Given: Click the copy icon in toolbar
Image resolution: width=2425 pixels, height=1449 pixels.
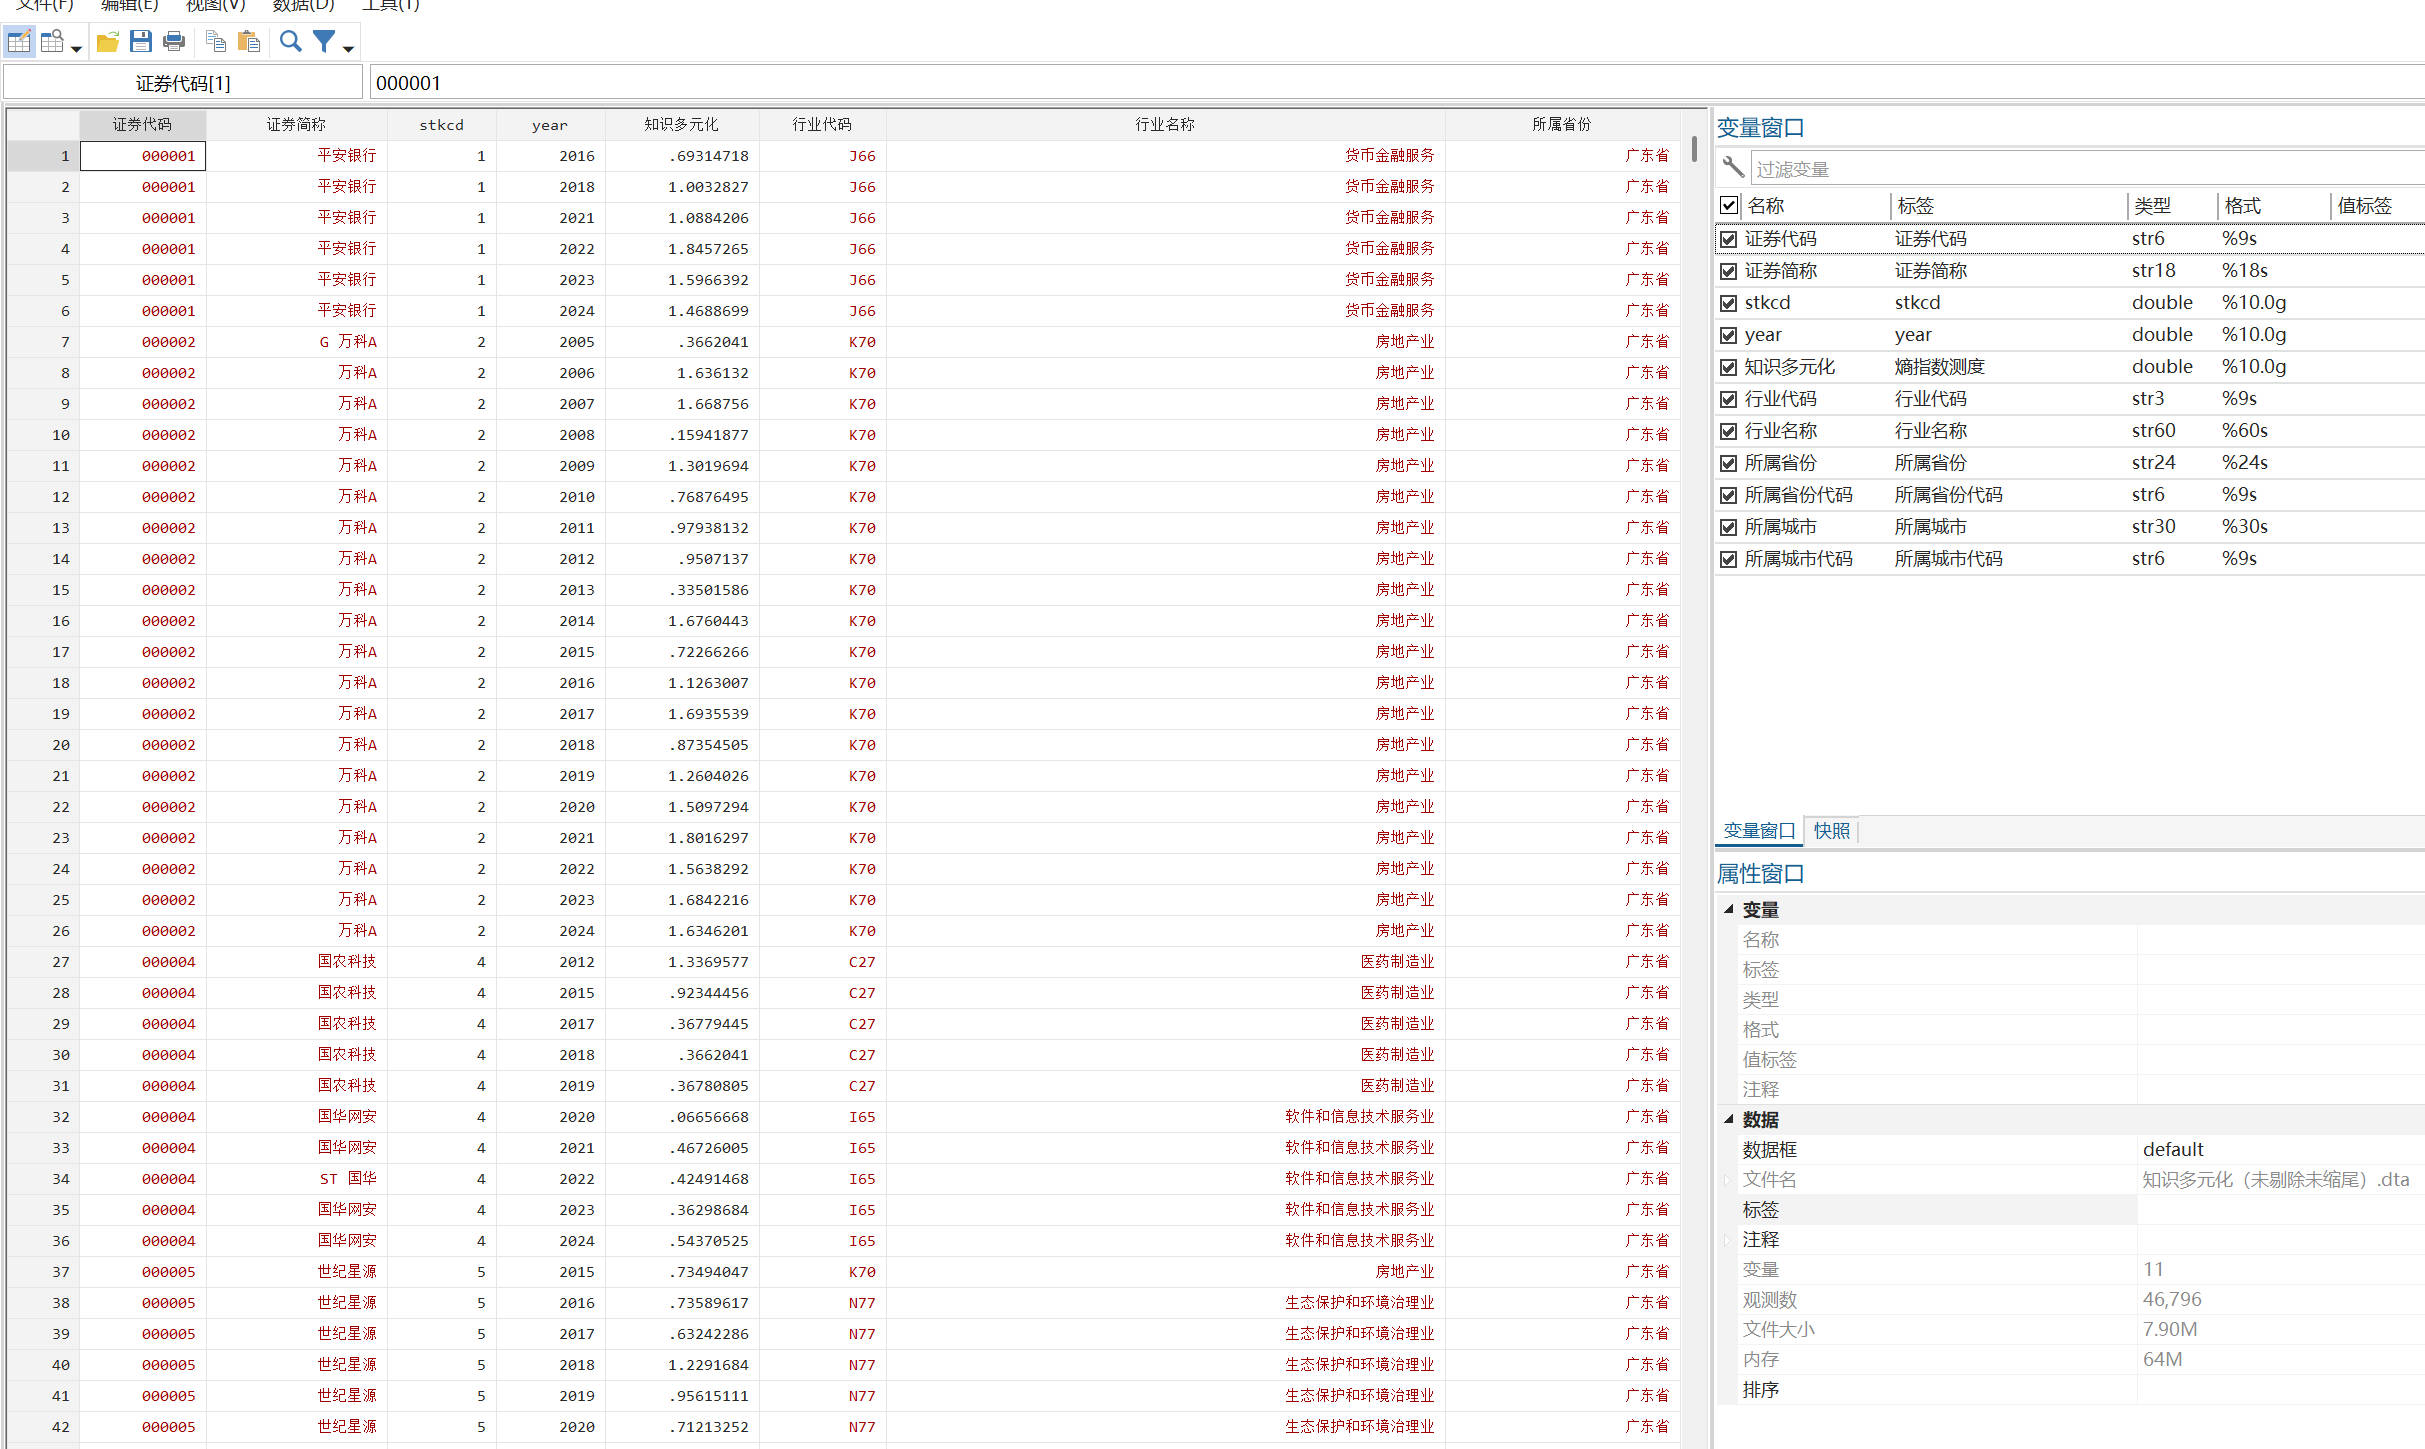Looking at the screenshot, I should click(215, 42).
